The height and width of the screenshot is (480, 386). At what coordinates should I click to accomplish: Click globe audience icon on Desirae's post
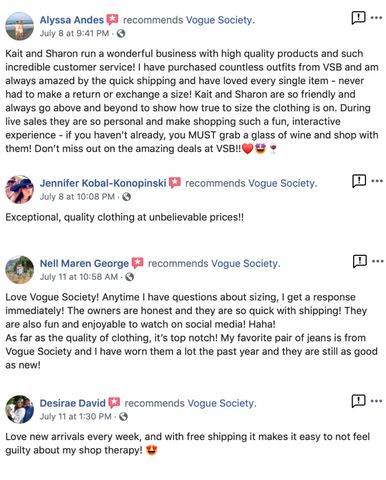point(123,417)
